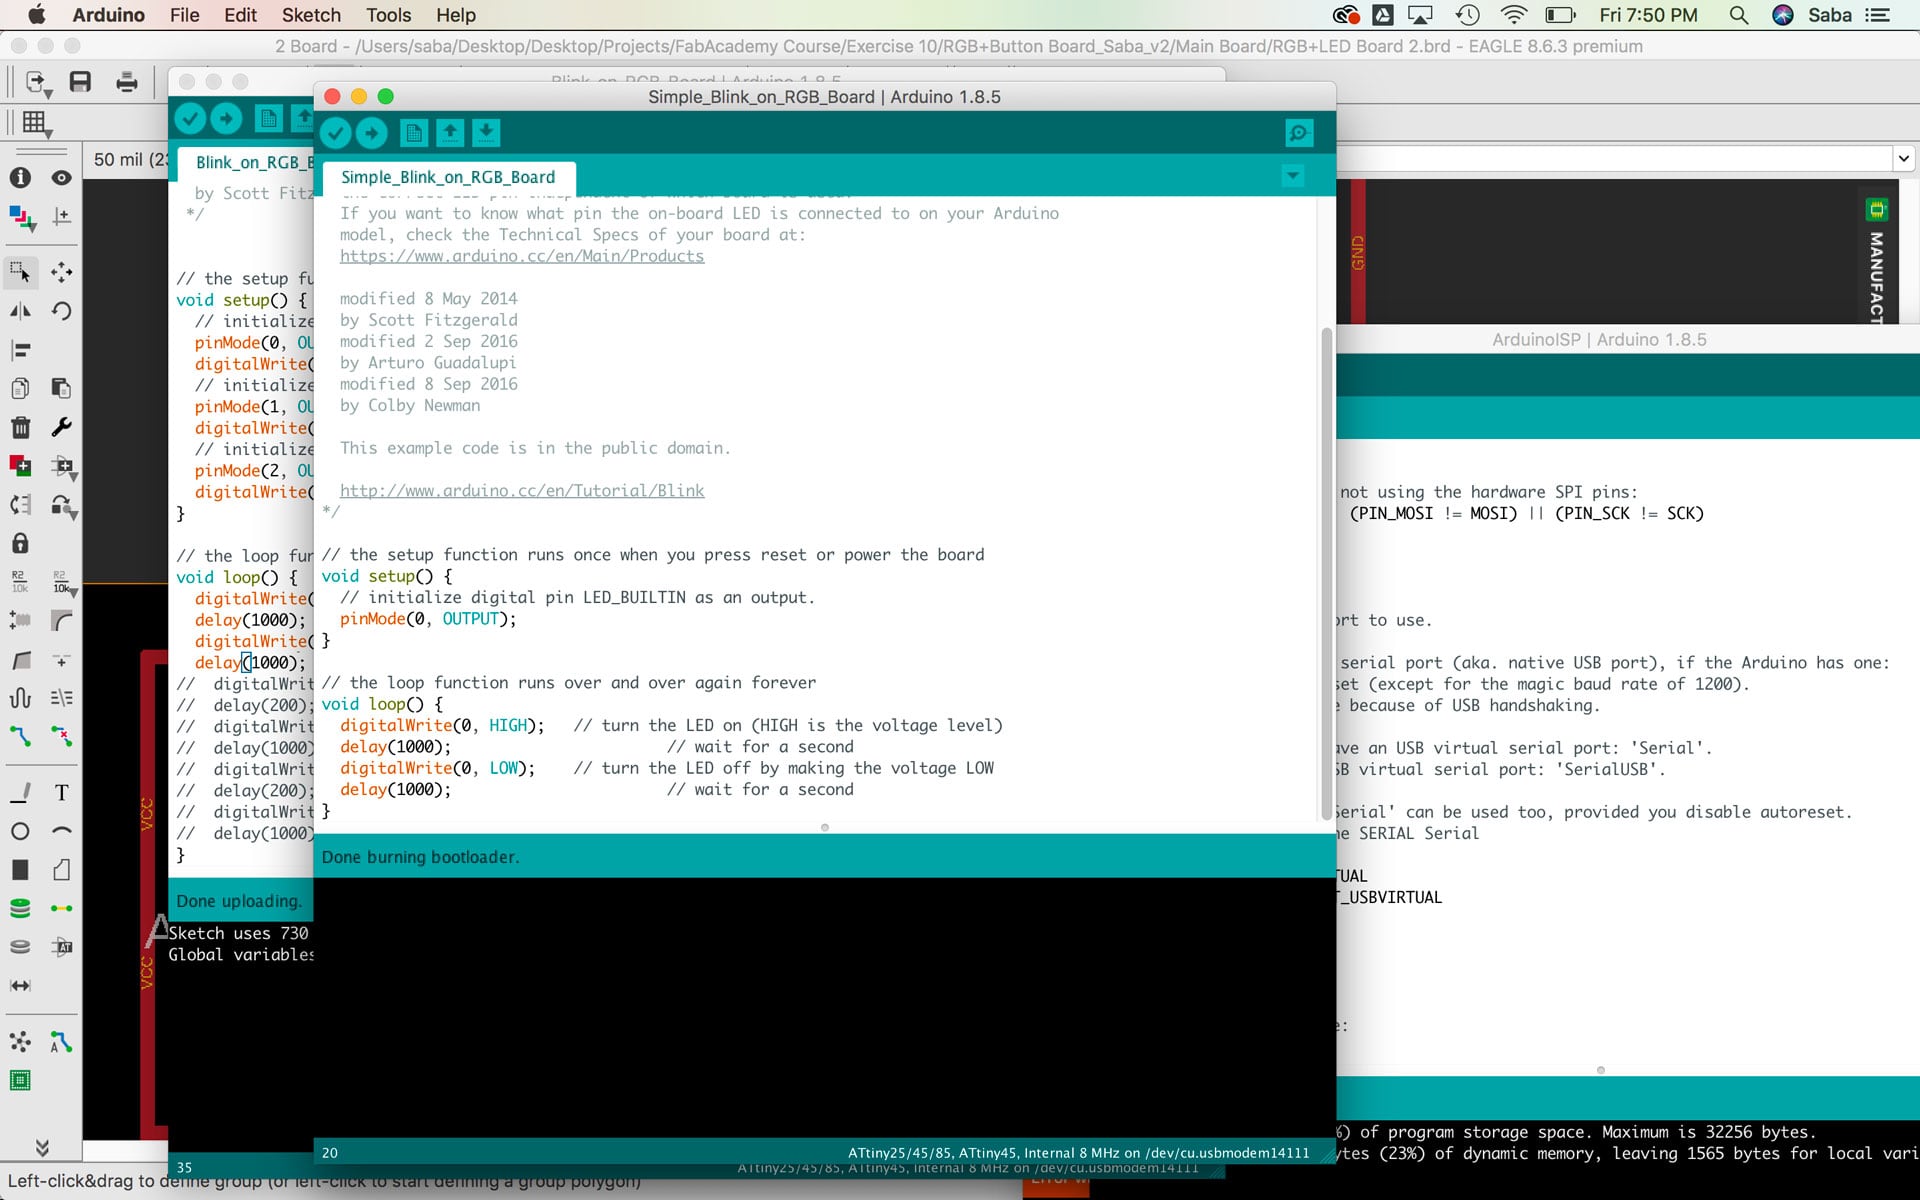
Task: Select the EAGLE Group selection tool
Action: pos(20,271)
